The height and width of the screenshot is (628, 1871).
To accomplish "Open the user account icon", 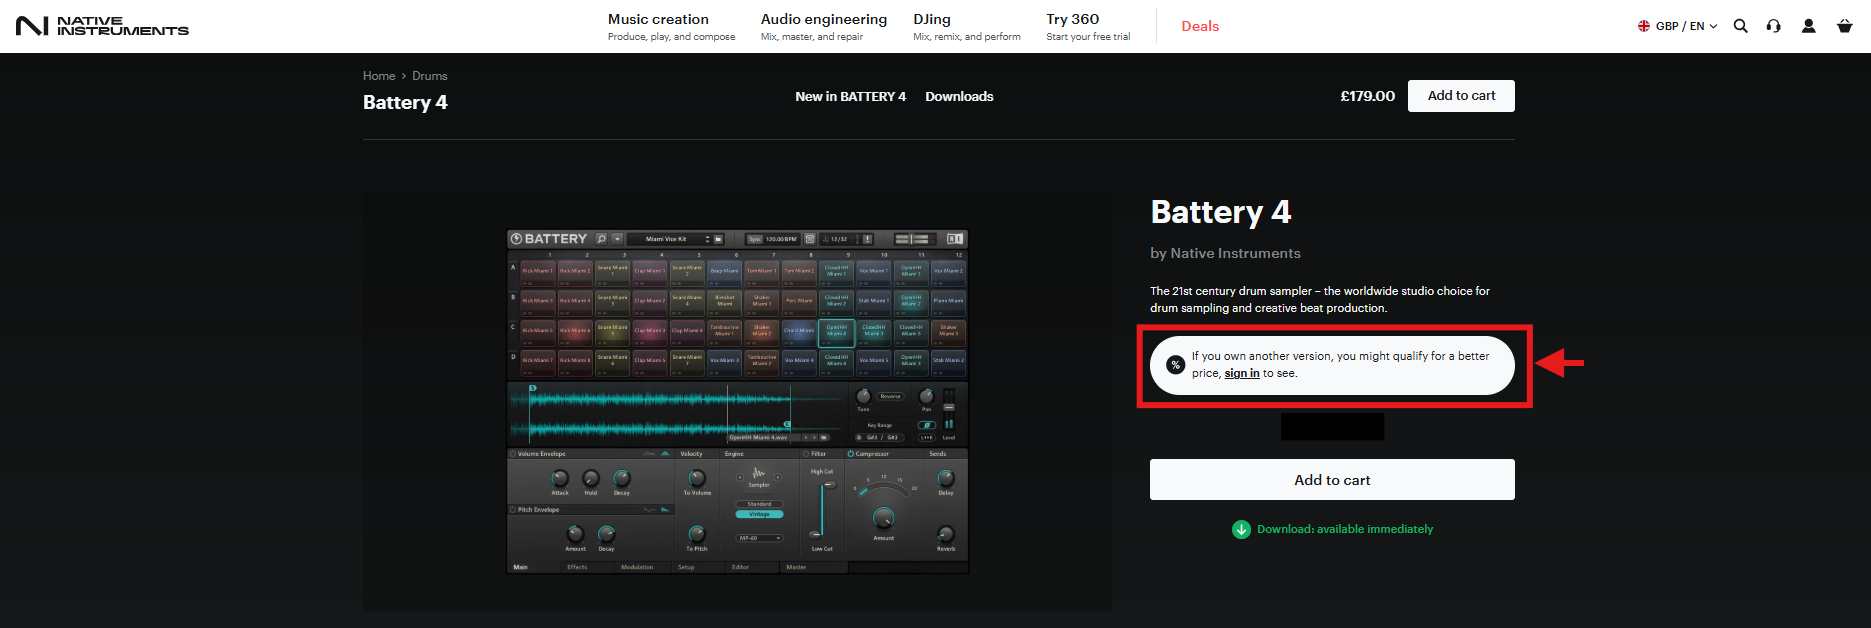I will point(1808,26).
